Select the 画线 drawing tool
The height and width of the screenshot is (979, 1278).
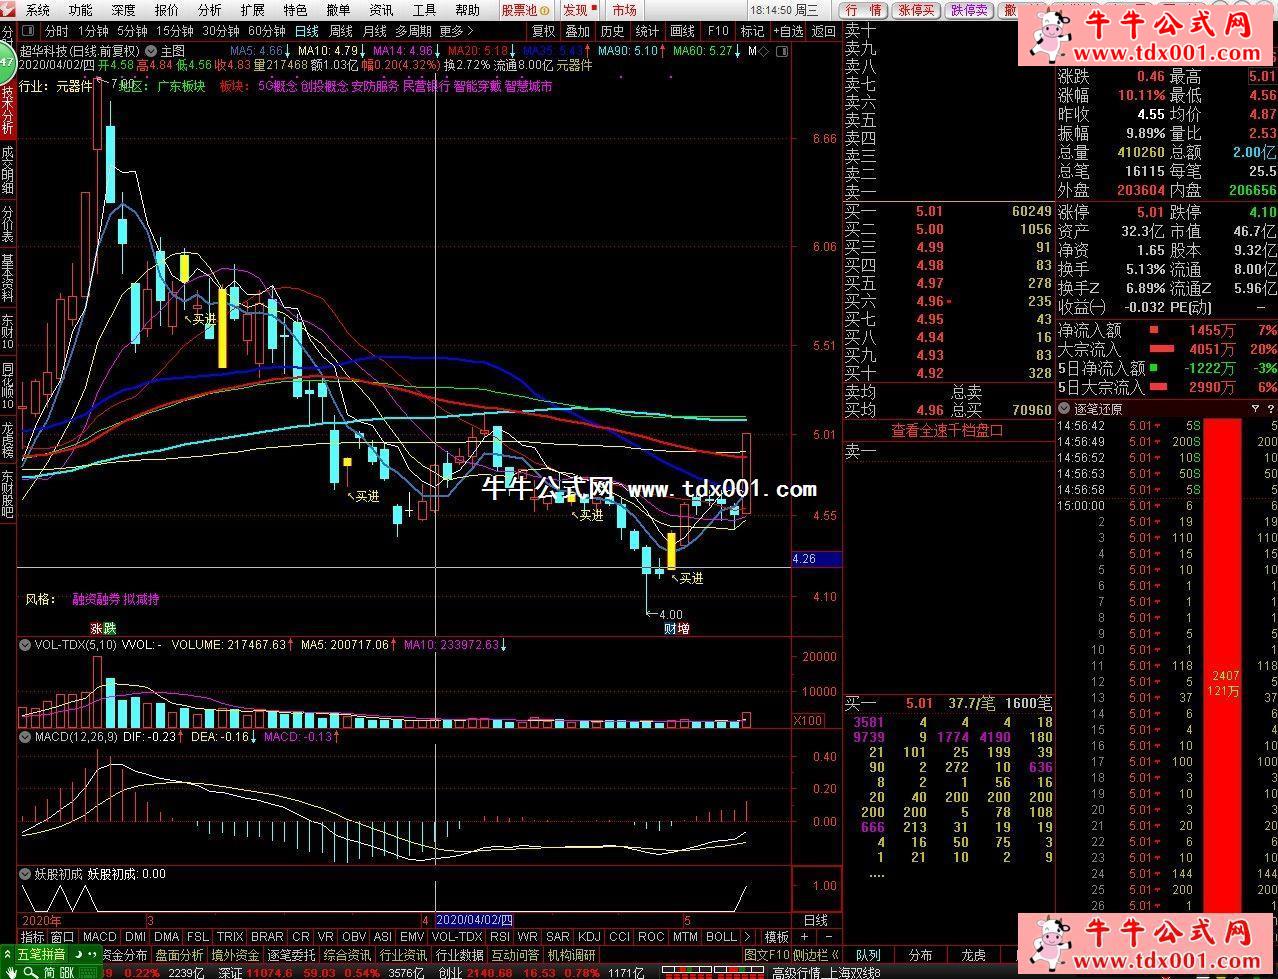682,31
